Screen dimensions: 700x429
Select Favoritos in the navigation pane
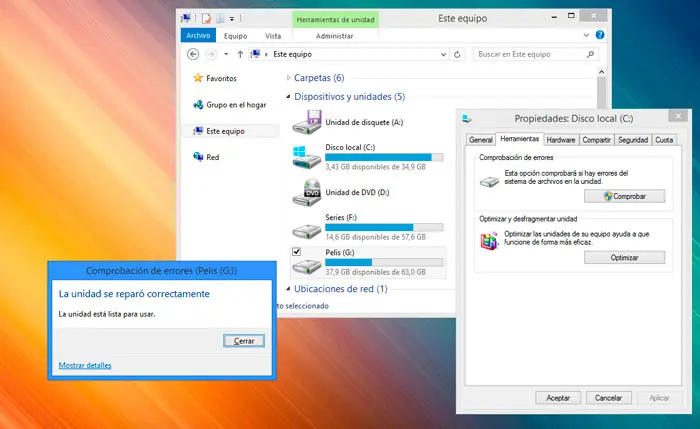(x=215, y=78)
